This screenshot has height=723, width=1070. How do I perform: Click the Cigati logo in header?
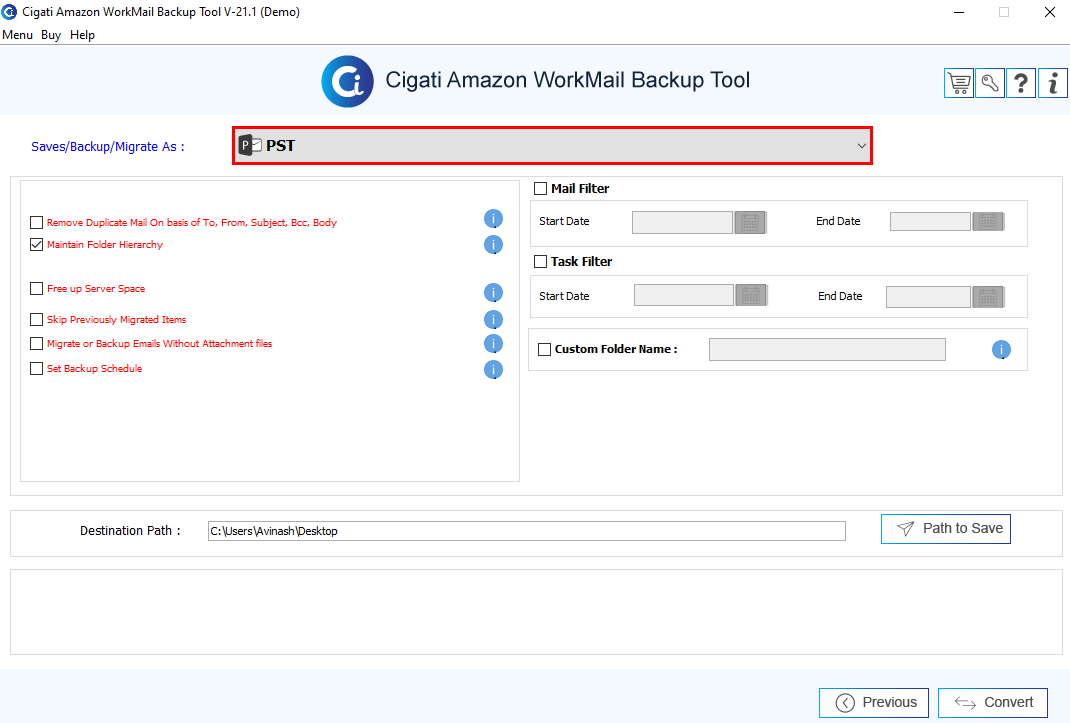347,81
